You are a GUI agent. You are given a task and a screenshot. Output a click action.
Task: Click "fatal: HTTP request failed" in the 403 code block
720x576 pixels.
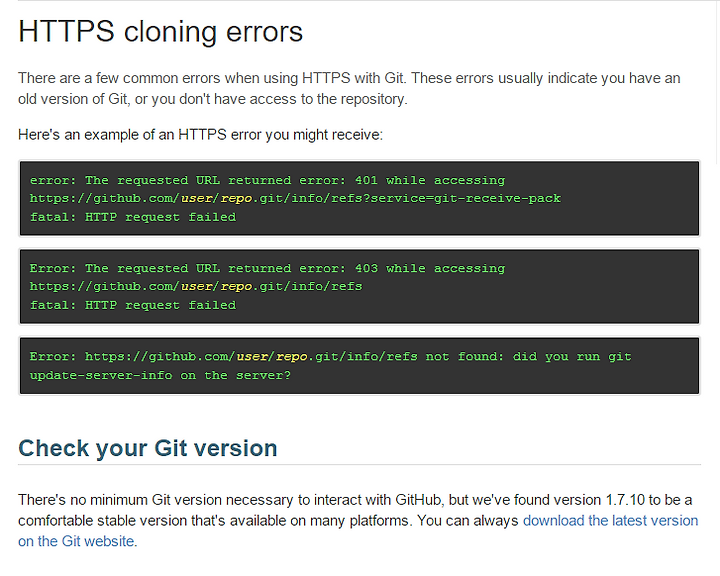pos(133,305)
